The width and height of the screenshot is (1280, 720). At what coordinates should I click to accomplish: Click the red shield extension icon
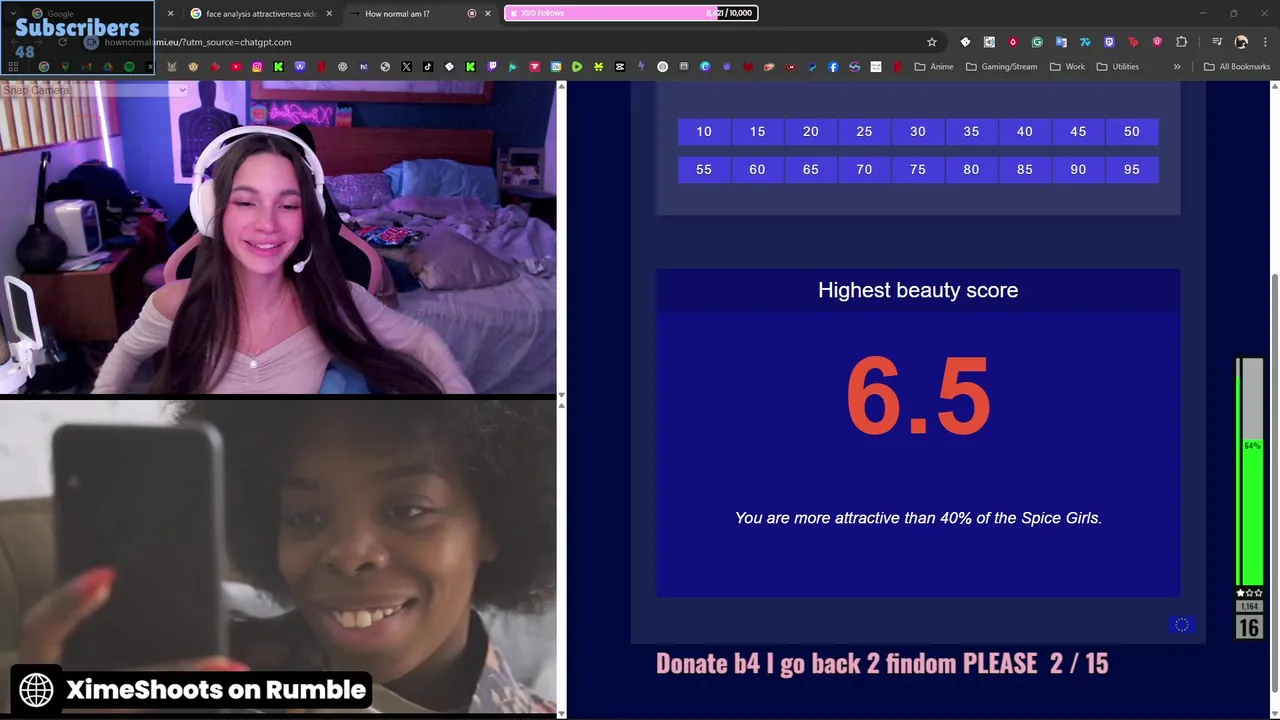point(1158,42)
